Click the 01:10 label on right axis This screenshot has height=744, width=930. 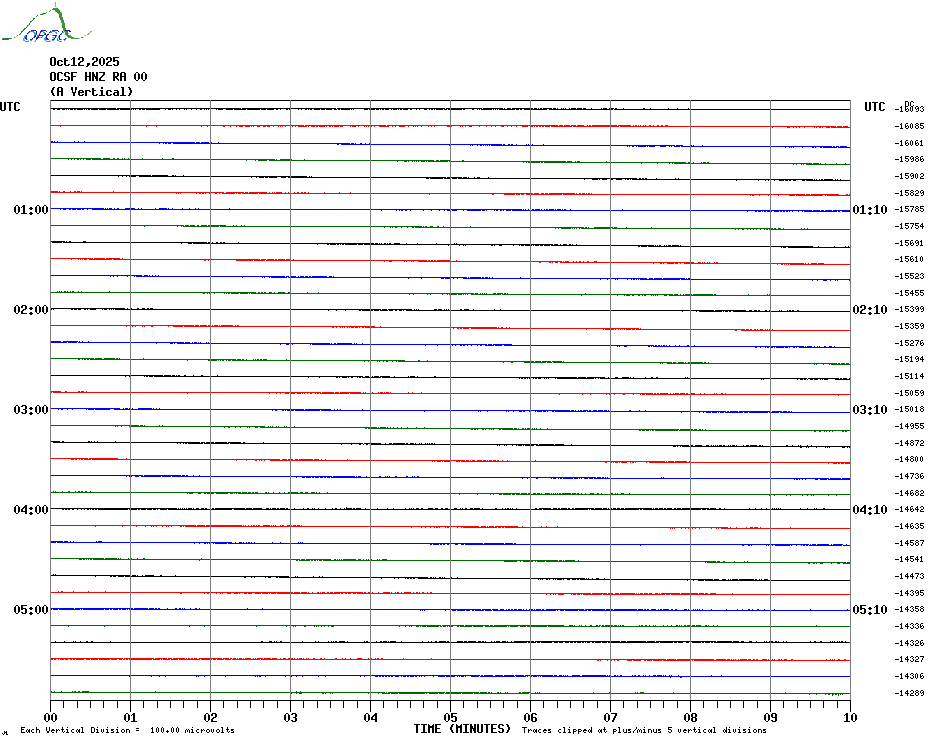point(869,210)
